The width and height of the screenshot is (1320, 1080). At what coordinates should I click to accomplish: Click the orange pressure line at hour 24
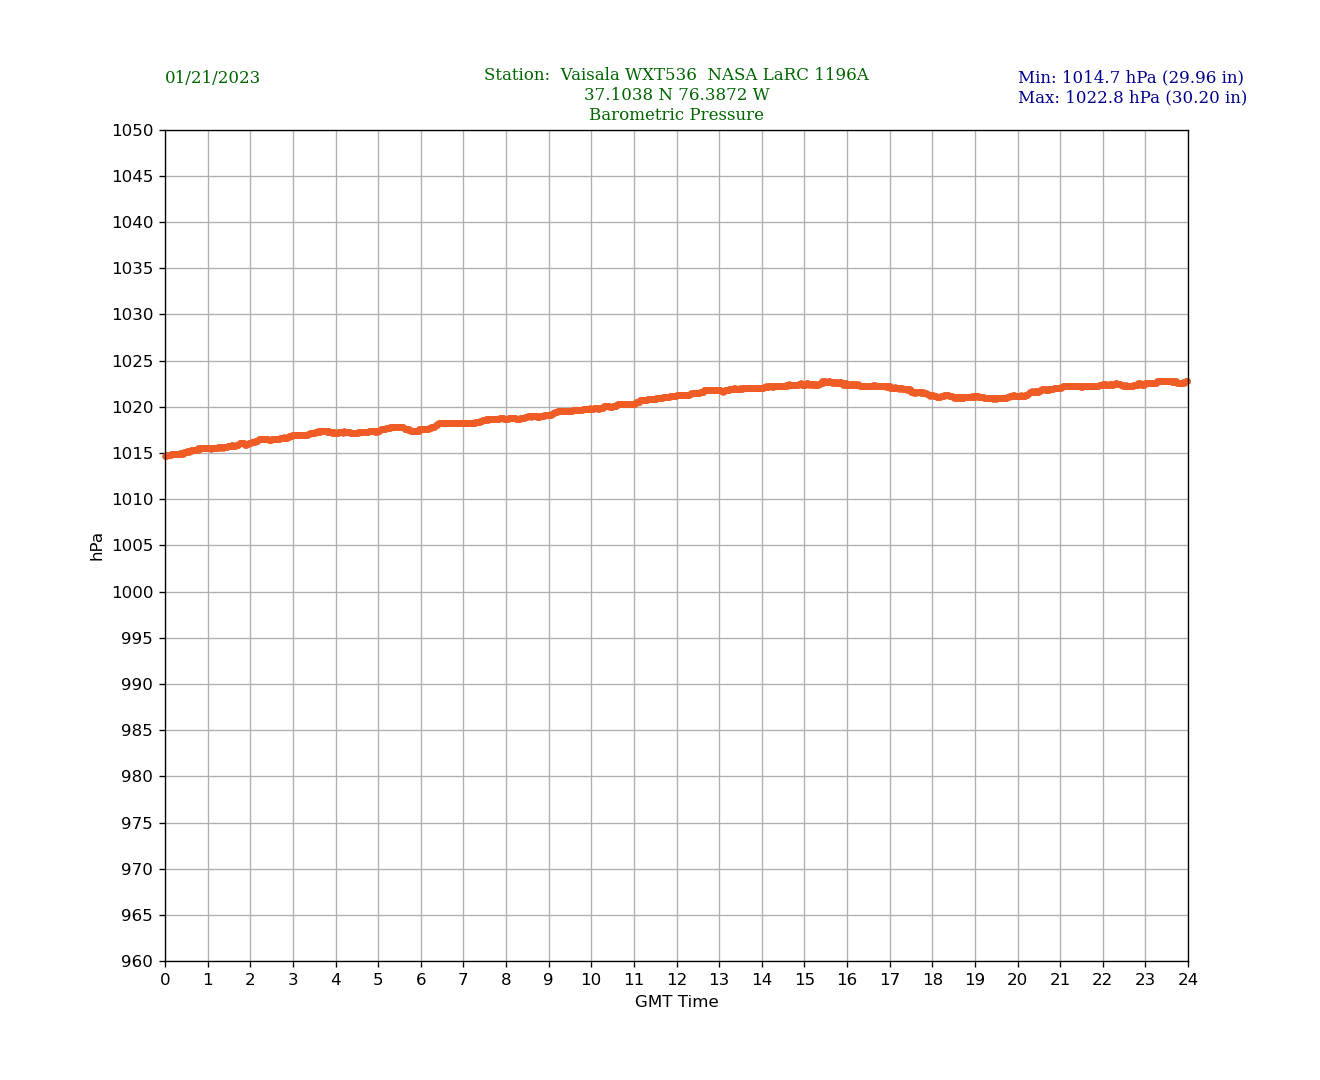(x=1186, y=381)
